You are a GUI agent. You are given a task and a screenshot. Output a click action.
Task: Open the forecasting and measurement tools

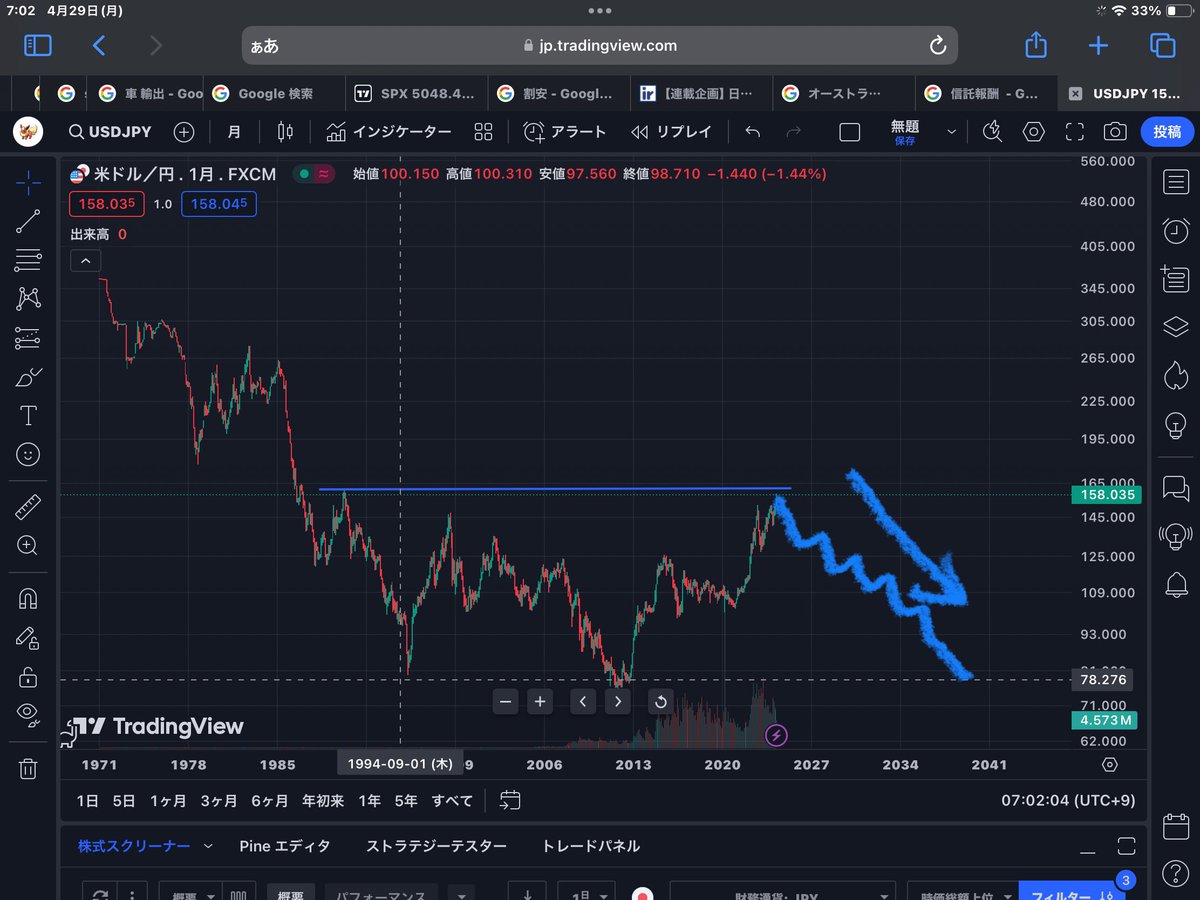pos(28,338)
